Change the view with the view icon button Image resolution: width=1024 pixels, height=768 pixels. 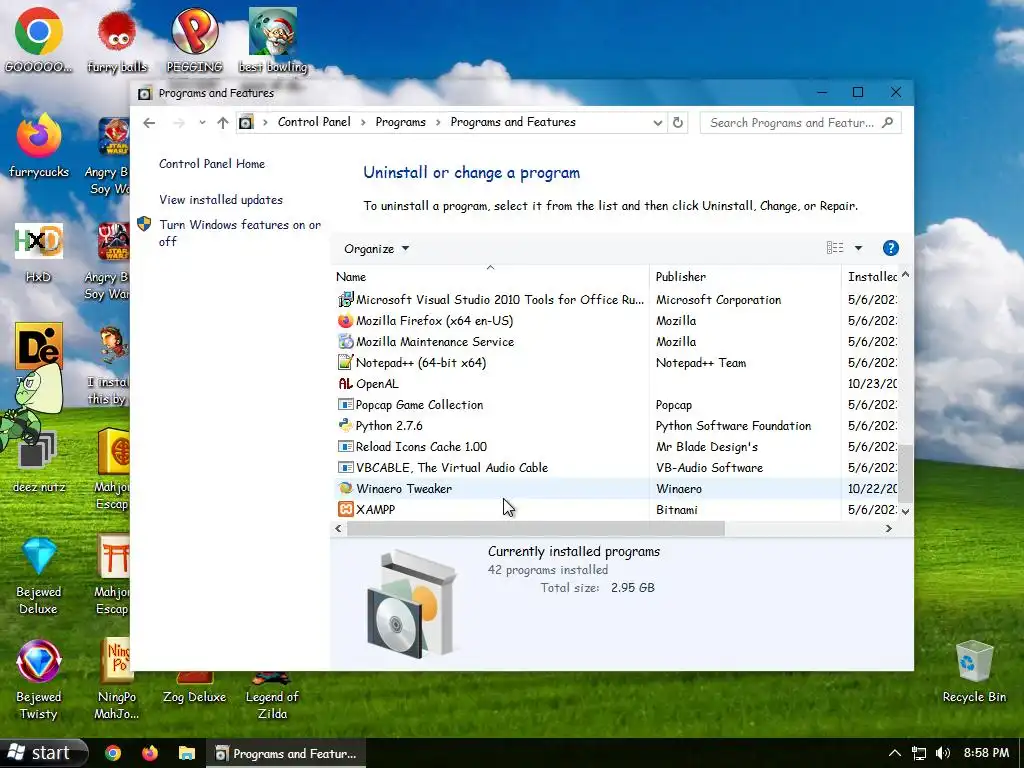835,248
